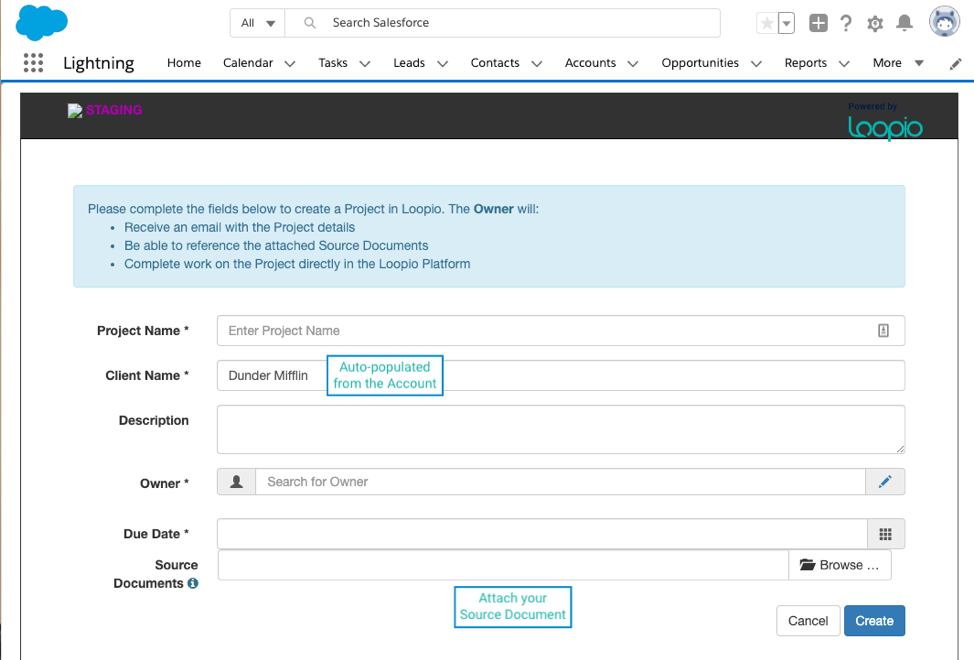
Task: Create a new record with the plus icon
Action: pos(818,23)
